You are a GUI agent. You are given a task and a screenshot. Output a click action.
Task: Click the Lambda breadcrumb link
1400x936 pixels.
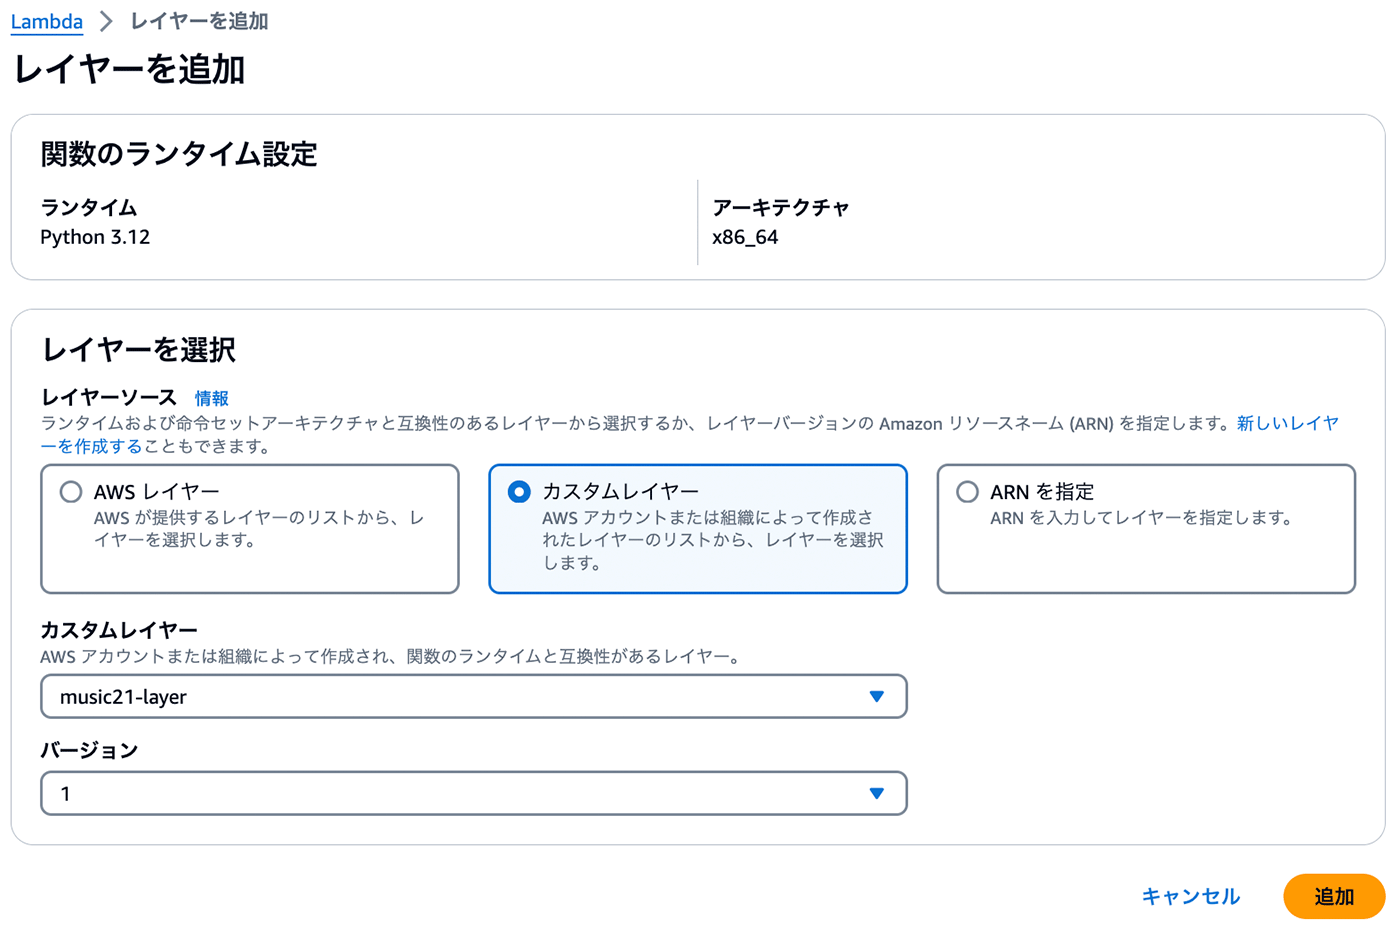pyautogui.click(x=46, y=21)
